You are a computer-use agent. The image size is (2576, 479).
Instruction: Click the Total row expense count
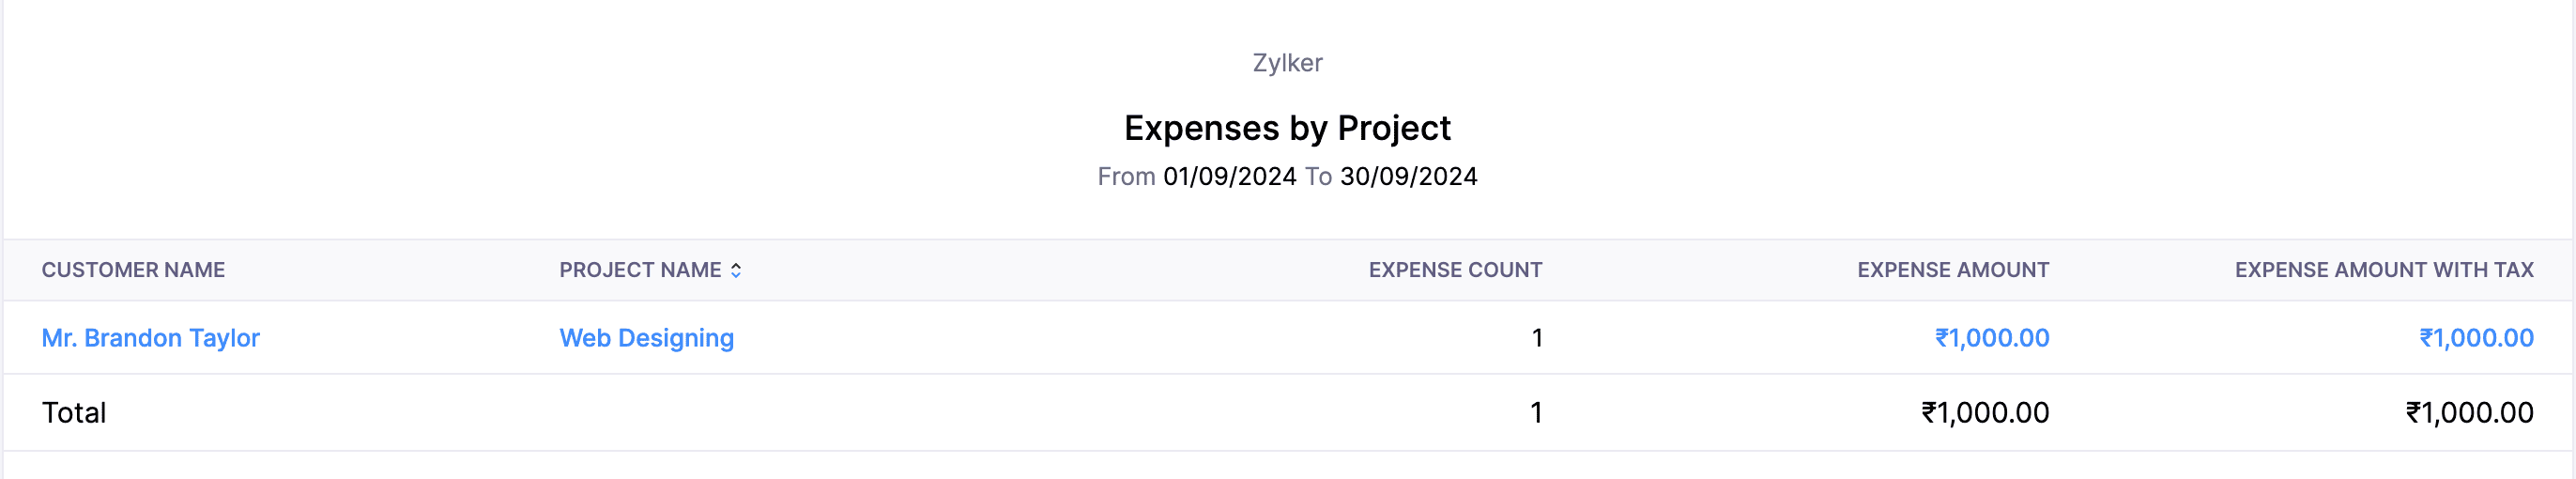click(1535, 412)
